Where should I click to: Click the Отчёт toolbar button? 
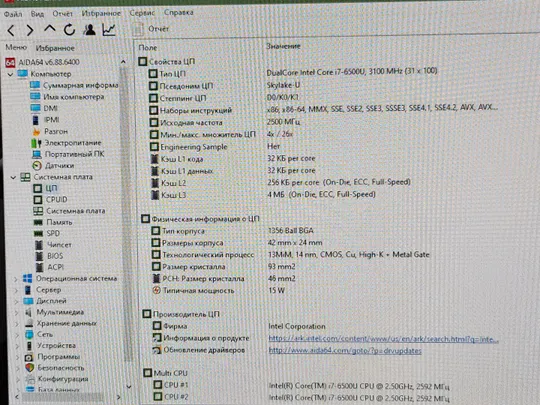151,29
